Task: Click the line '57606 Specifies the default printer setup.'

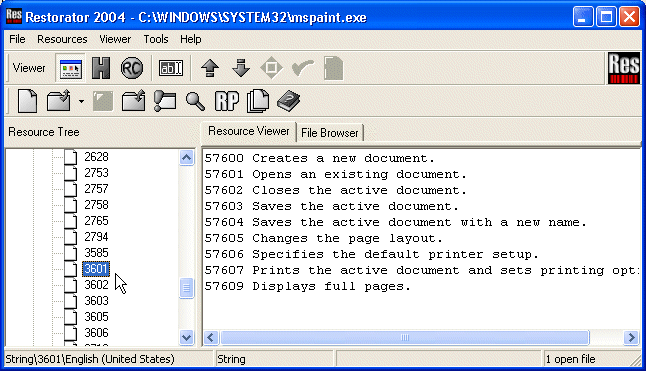Action: click(x=372, y=254)
